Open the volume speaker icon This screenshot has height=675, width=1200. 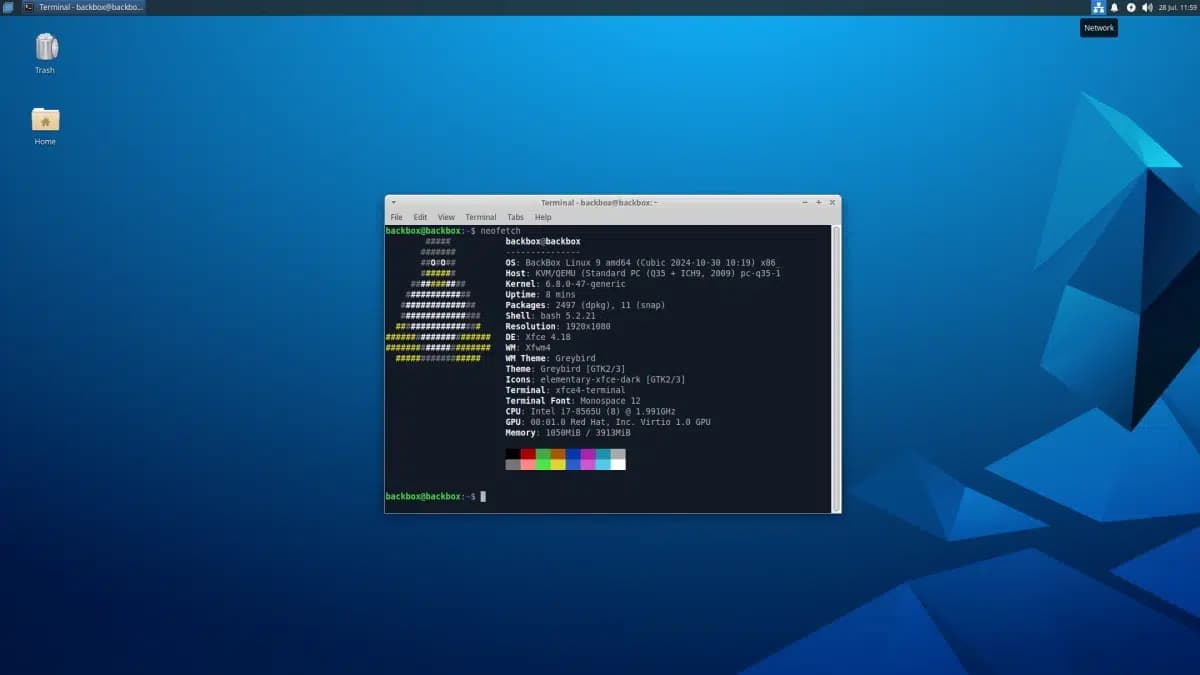click(x=1146, y=7)
